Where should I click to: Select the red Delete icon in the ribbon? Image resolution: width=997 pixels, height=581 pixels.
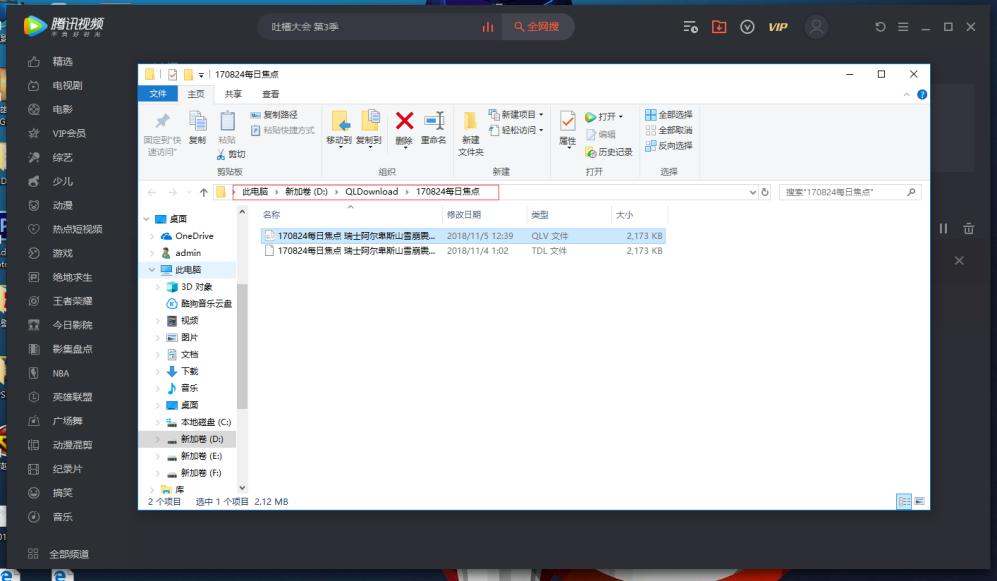[x=403, y=122]
